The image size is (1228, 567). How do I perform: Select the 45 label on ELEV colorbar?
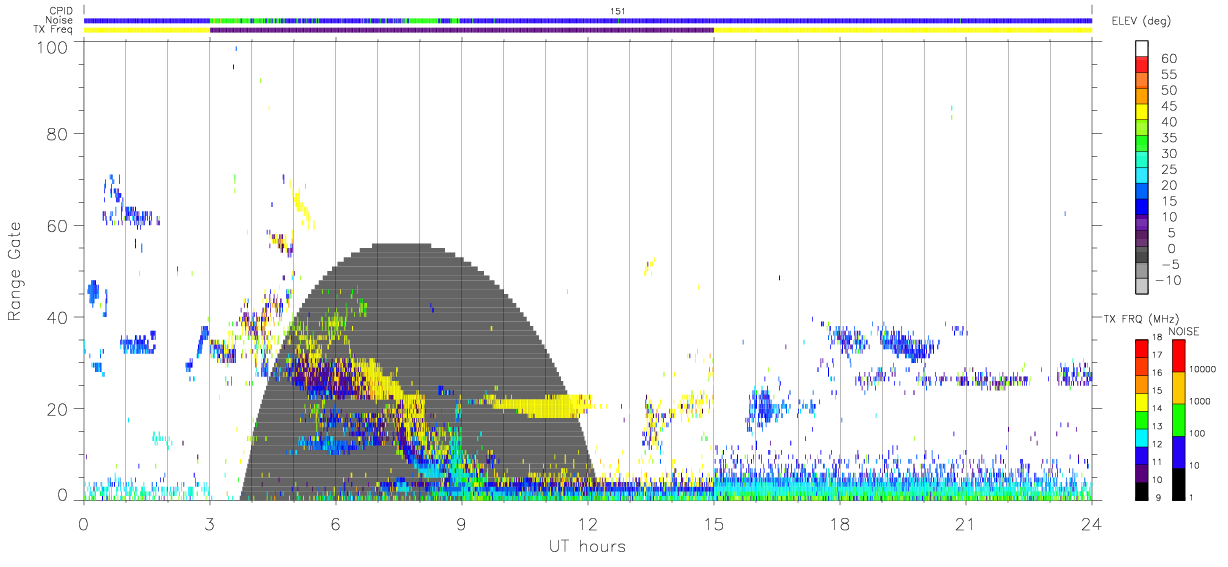click(1168, 106)
